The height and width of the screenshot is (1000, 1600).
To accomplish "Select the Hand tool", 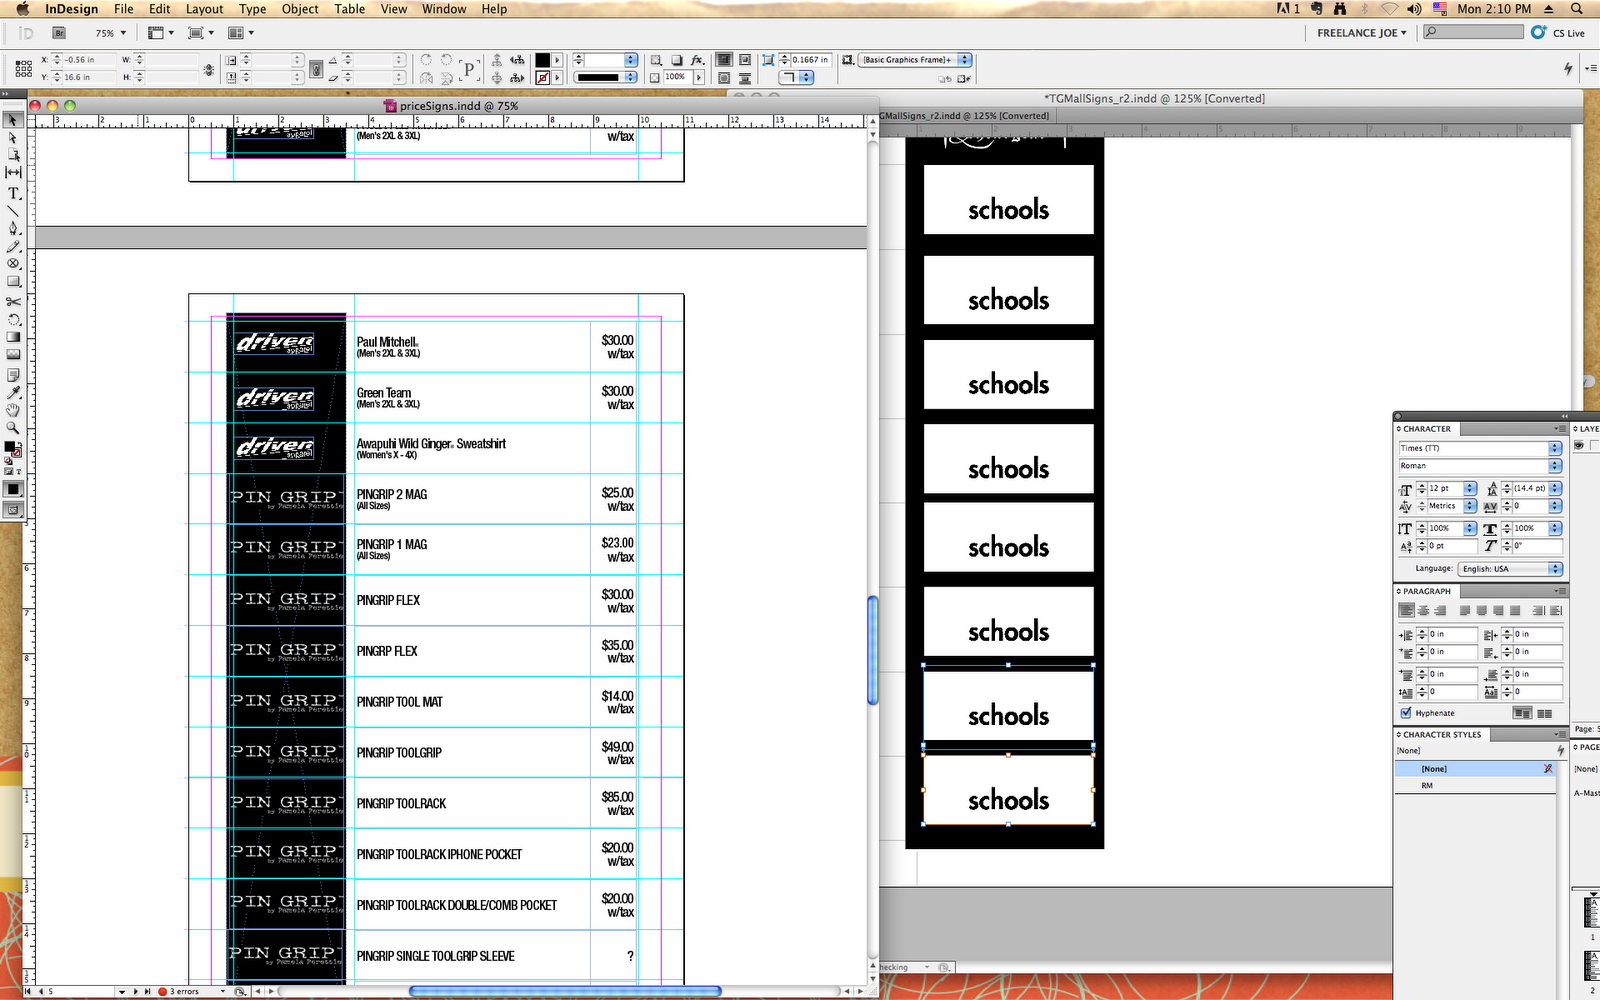I will (x=13, y=411).
